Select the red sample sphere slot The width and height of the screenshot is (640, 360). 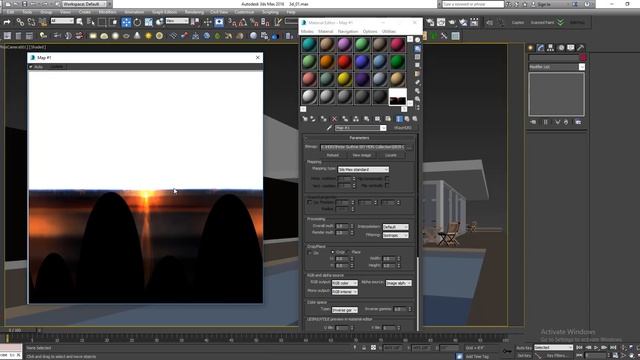(x=344, y=62)
